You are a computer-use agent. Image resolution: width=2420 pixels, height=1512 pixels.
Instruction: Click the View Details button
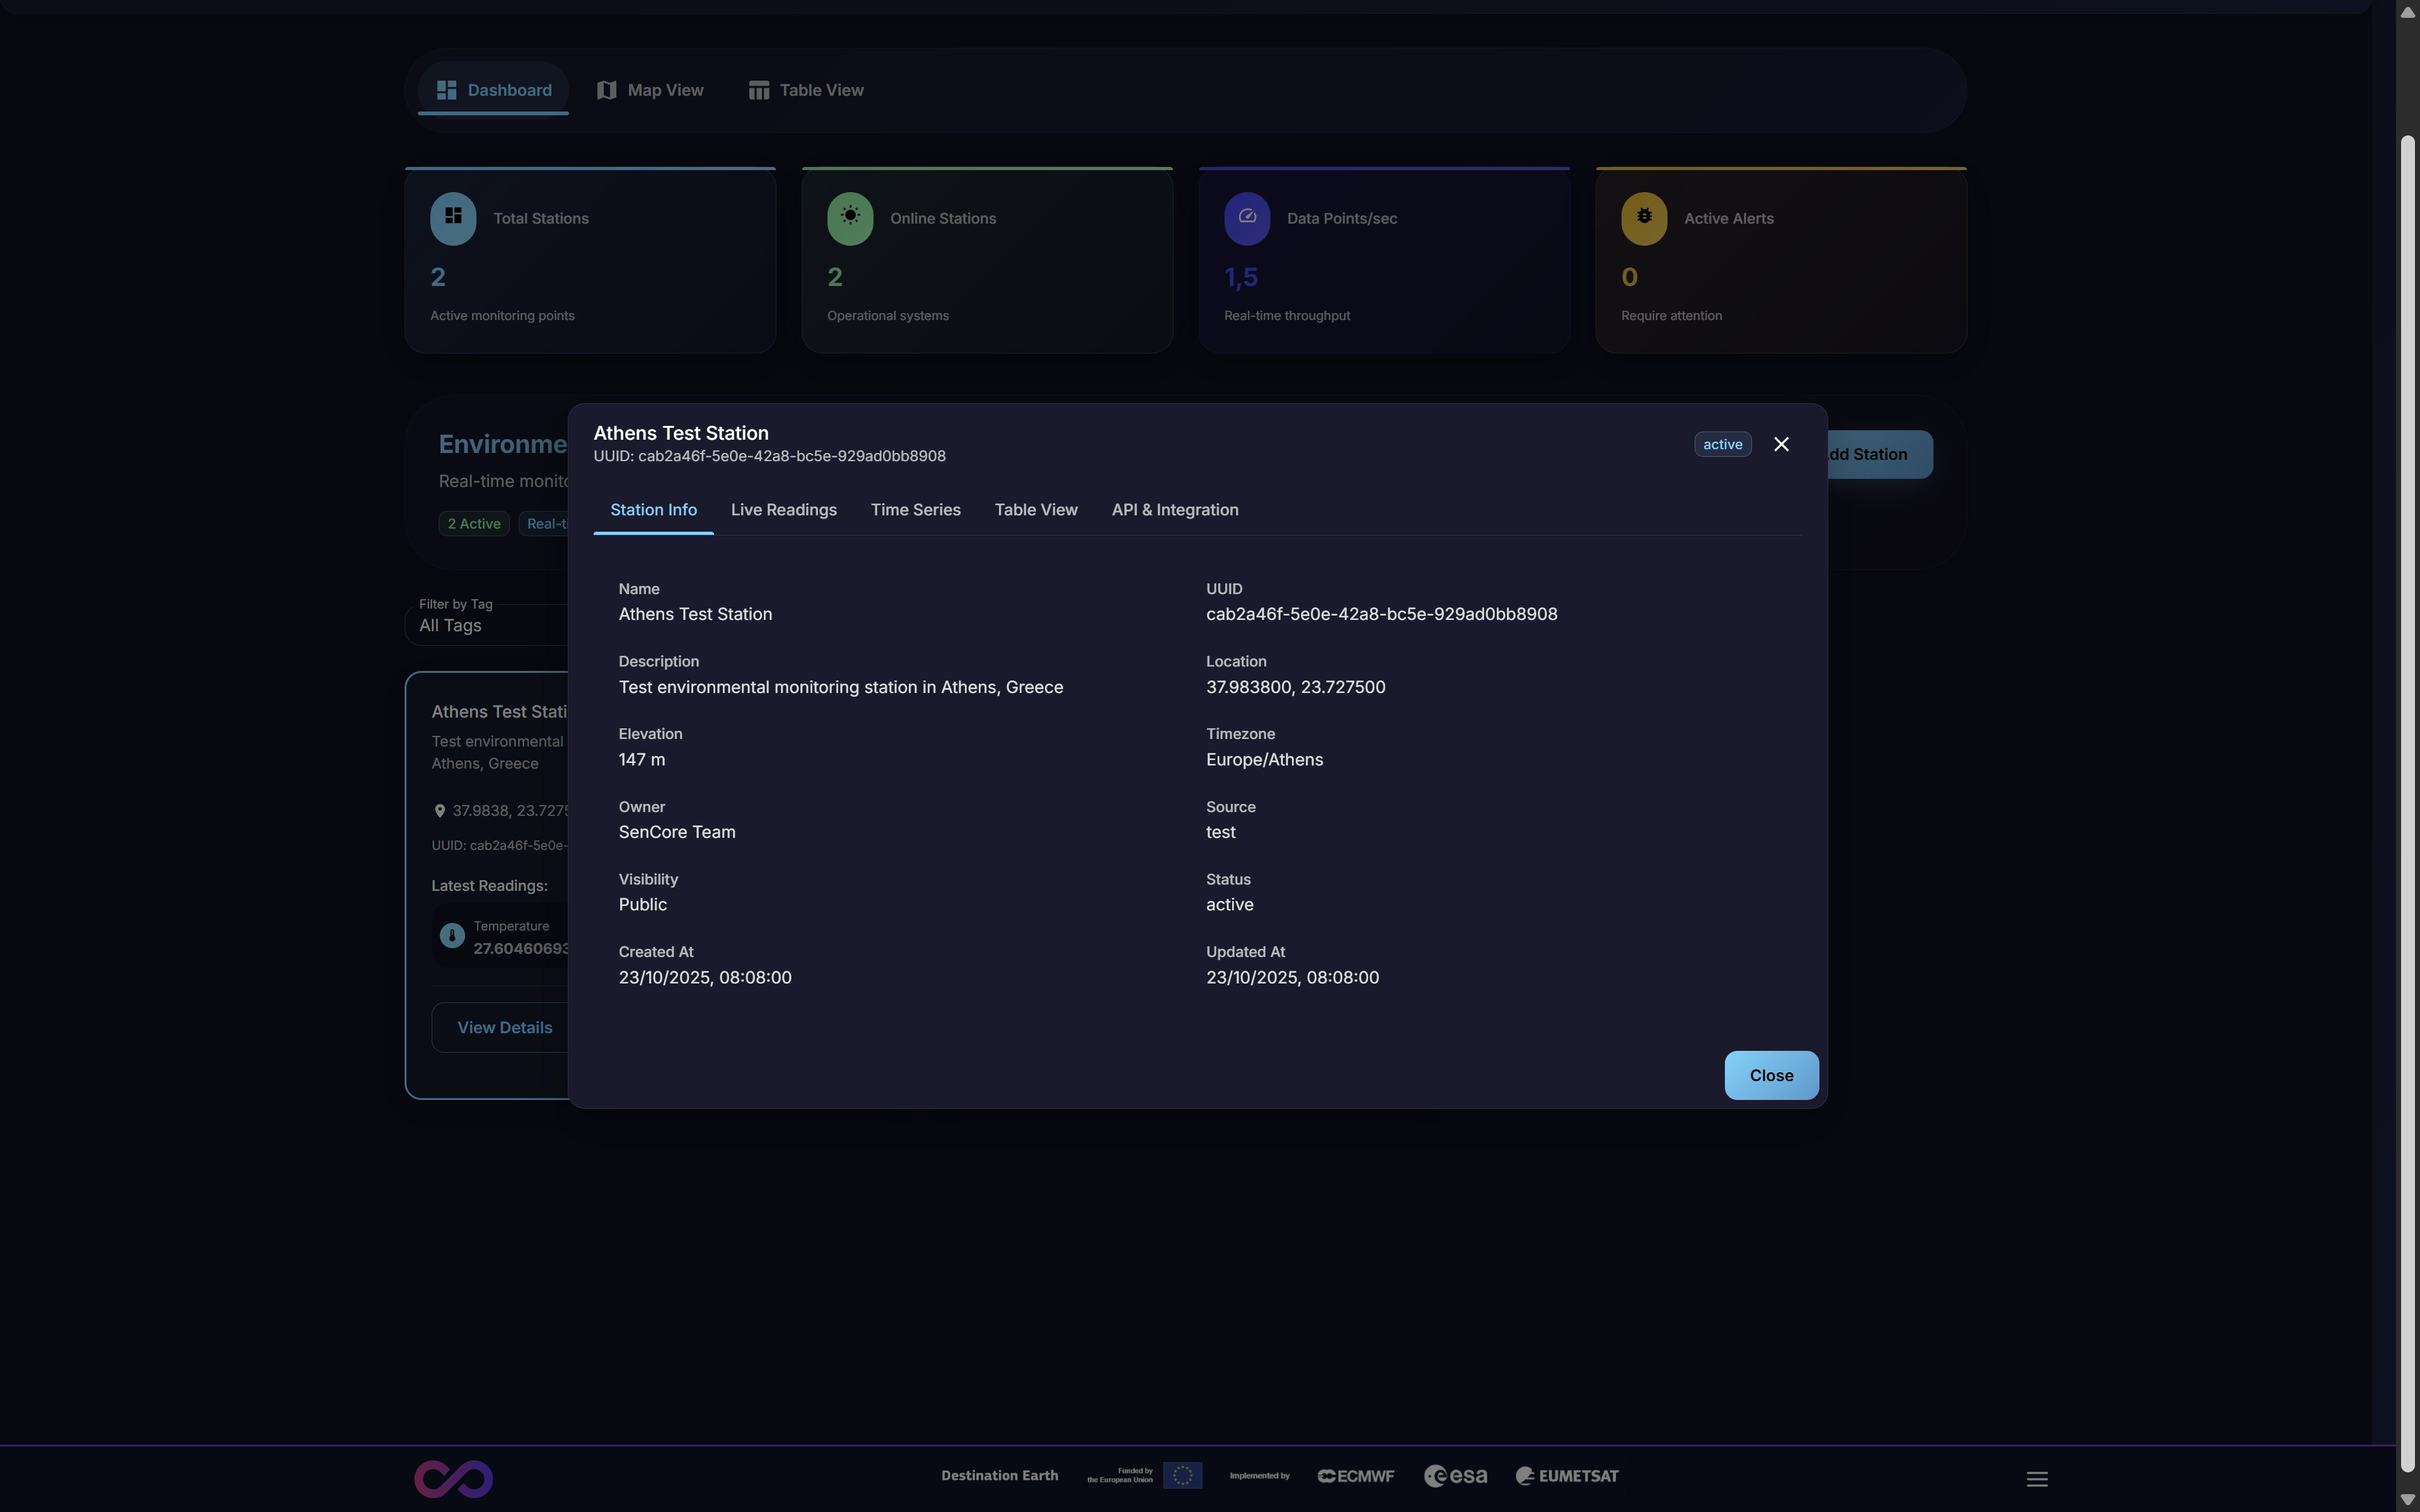pyautogui.click(x=504, y=1027)
